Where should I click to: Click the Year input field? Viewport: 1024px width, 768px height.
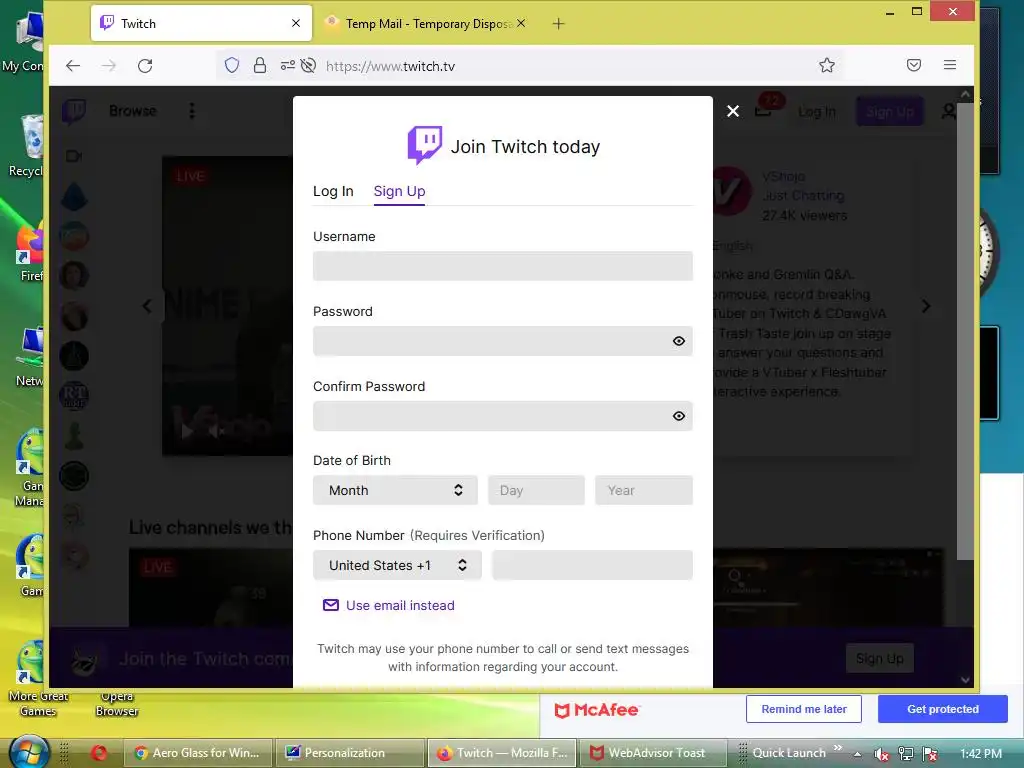pos(643,490)
